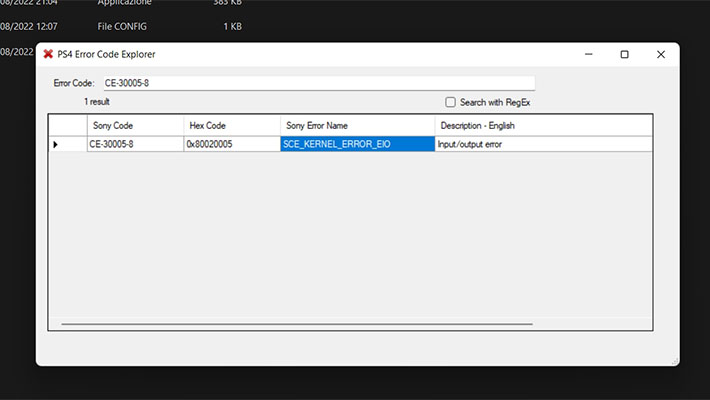Select the row arrow indicator for CE-30005-8
Image resolution: width=710 pixels, height=400 pixels.
(x=68, y=144)
